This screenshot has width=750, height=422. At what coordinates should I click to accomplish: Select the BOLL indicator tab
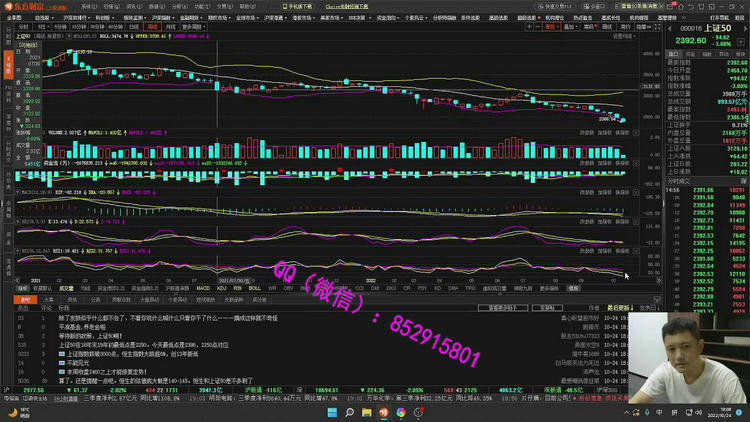[x=254, y=288]
